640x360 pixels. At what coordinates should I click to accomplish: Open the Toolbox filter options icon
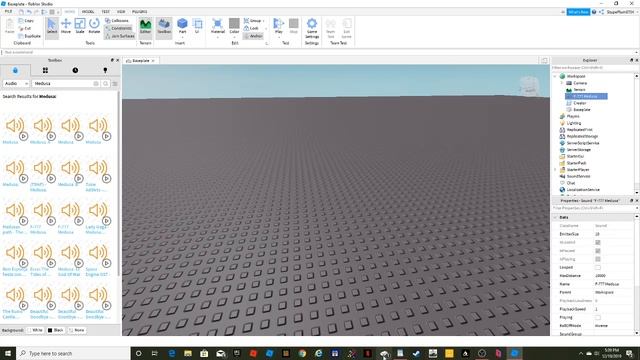115,83
